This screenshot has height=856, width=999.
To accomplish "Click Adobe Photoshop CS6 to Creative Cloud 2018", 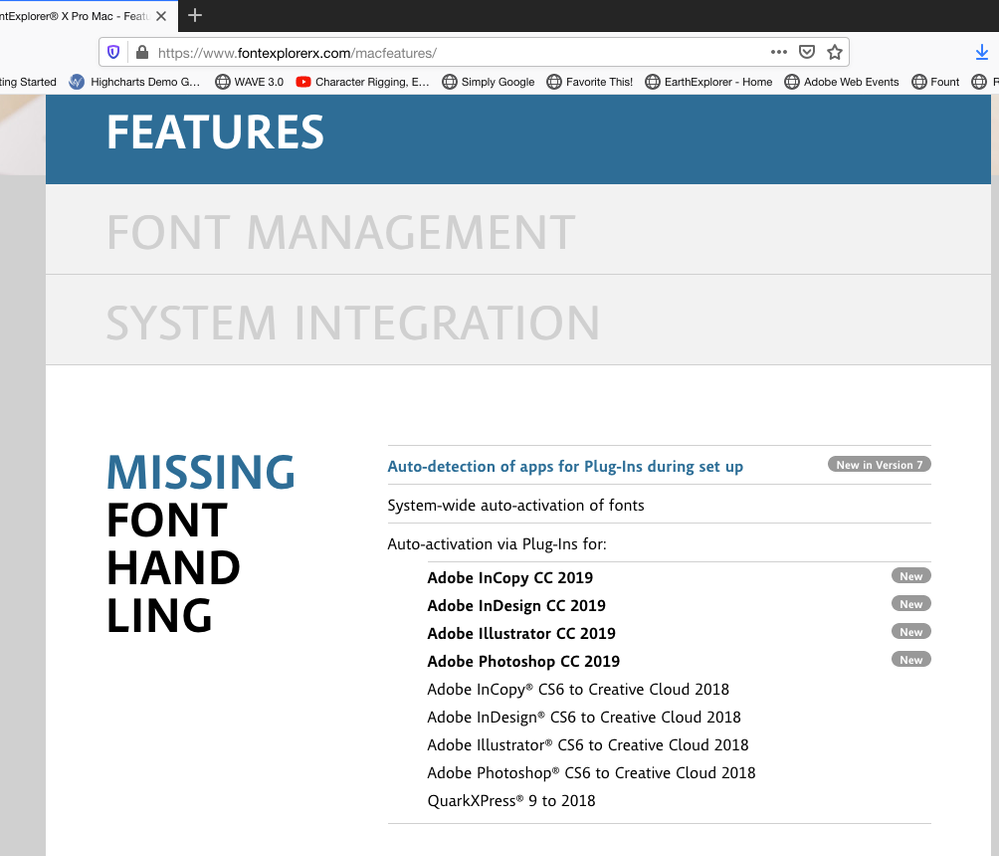I will pyautogui.click(x=591, y=773).
